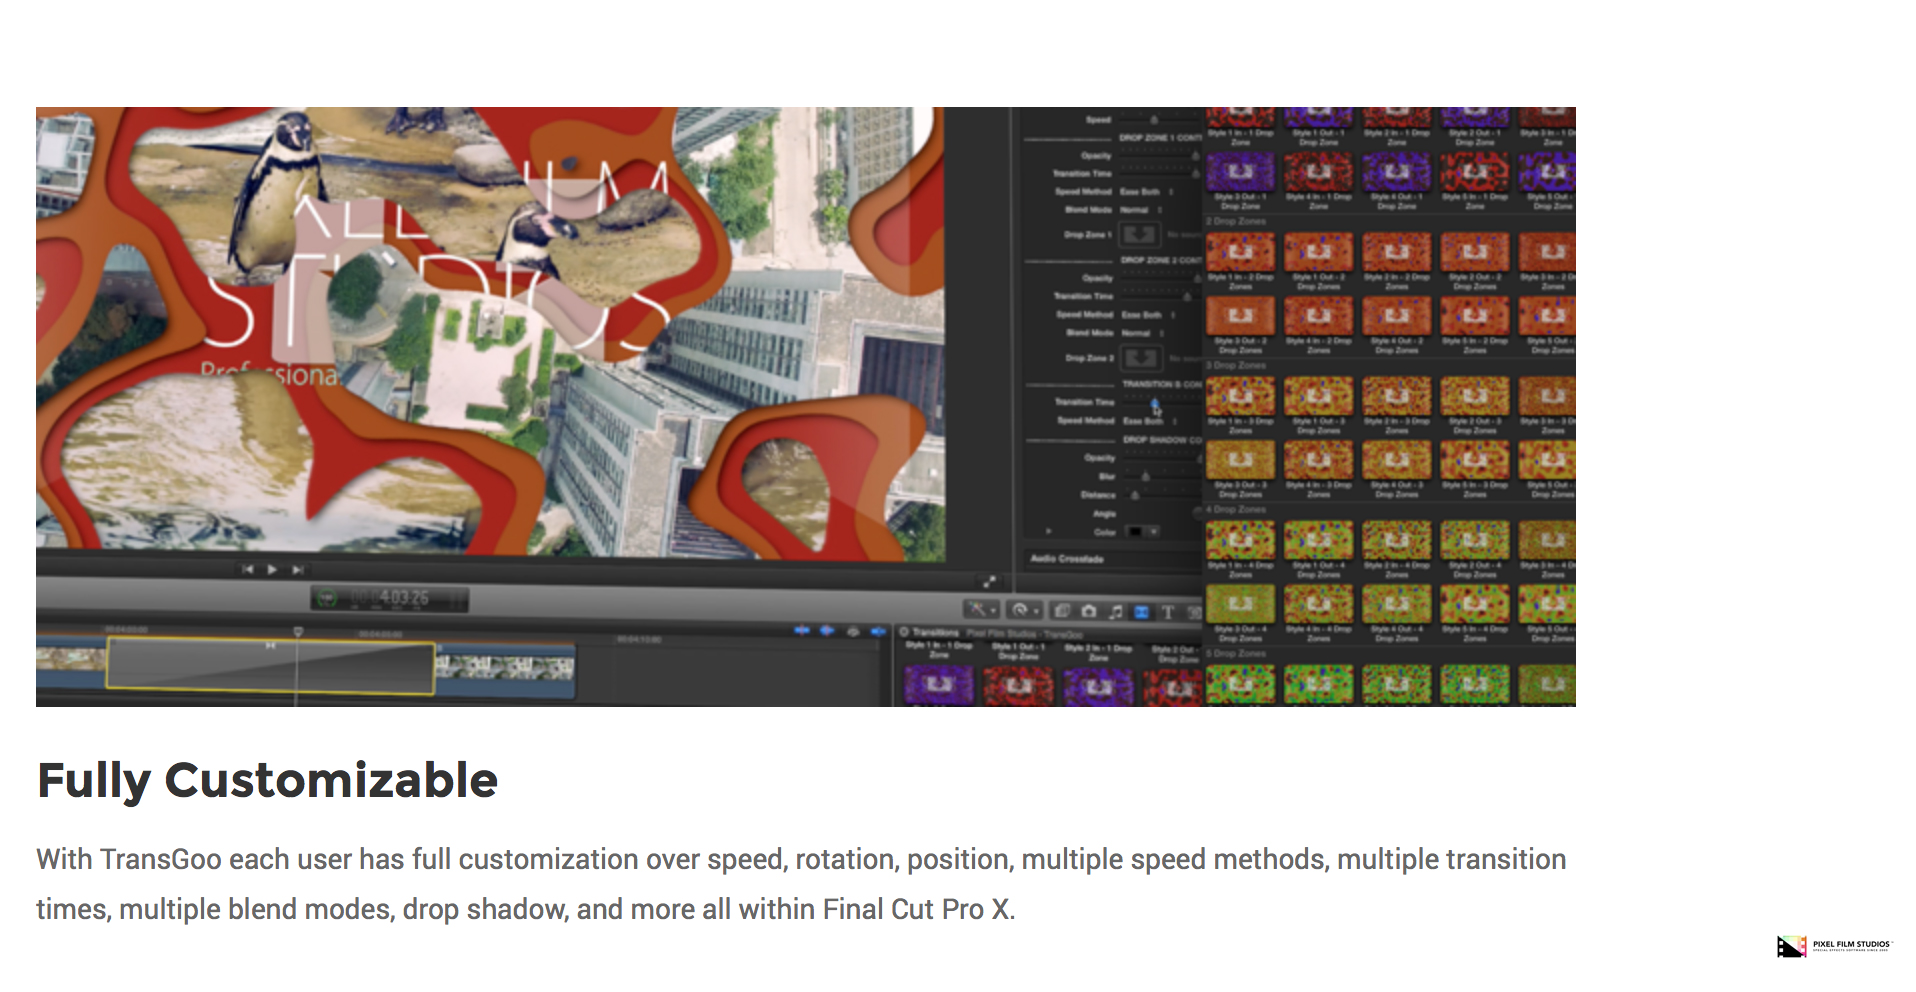The width and height of the screenshot is (1916, 992).
Task: Open the Photos browser camera icon
Action: tap(1088, 611)
